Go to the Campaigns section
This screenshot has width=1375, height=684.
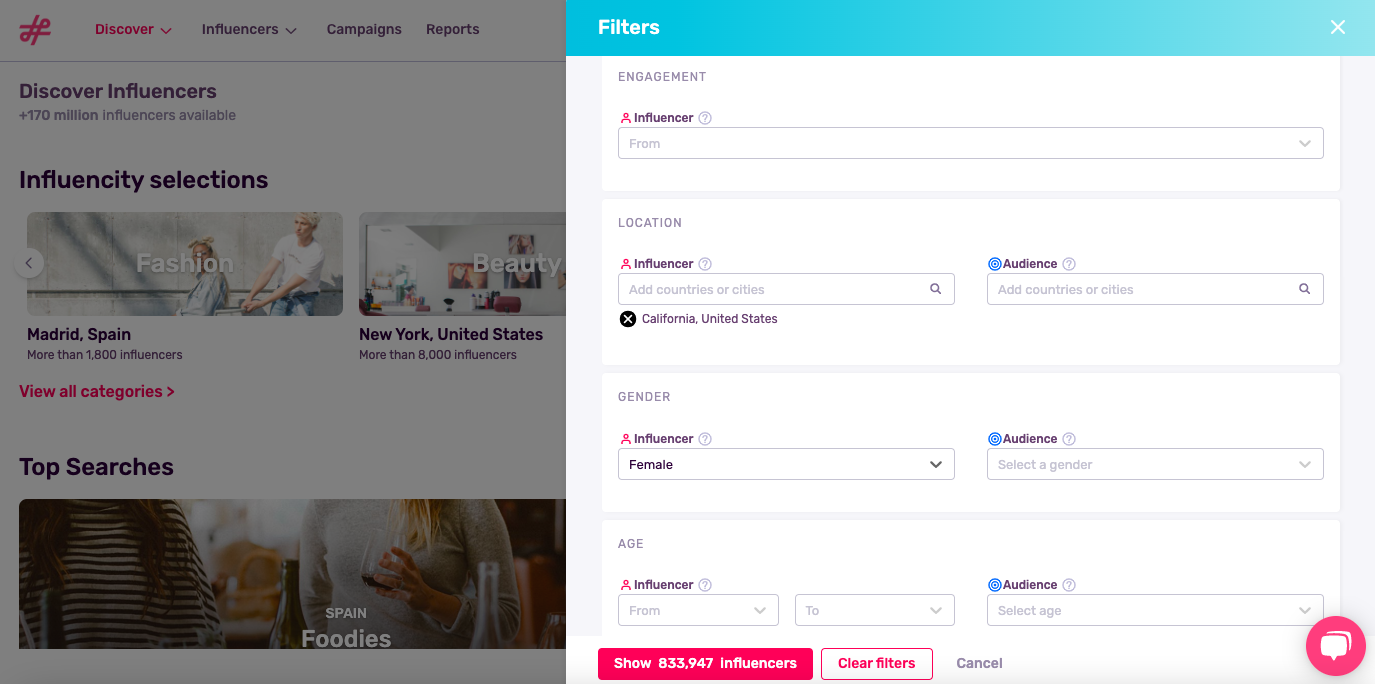tap(364, 29)
